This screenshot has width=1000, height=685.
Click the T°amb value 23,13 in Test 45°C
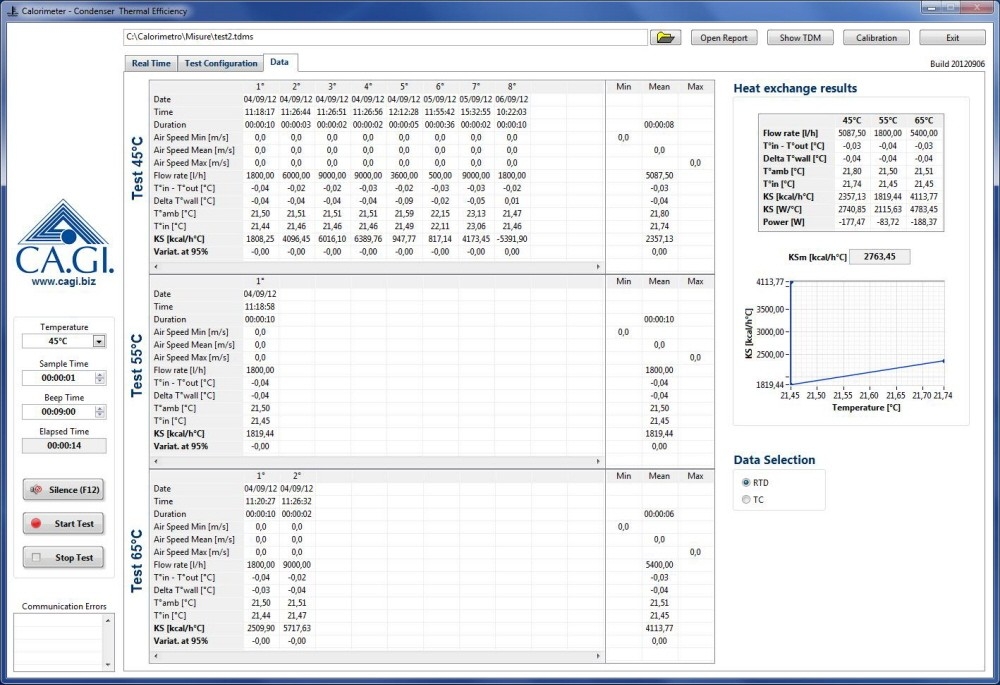(476, 214)
